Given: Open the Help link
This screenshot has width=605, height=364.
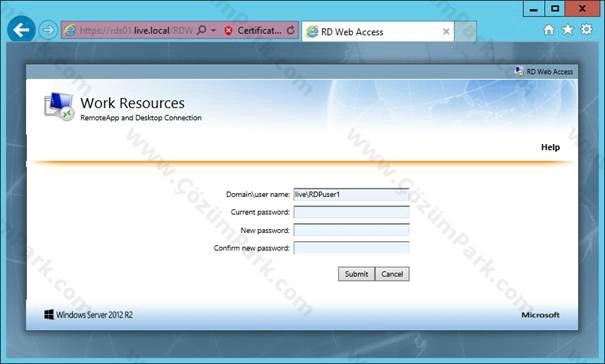Looking at the screenshot, I should tap(550, 147).
